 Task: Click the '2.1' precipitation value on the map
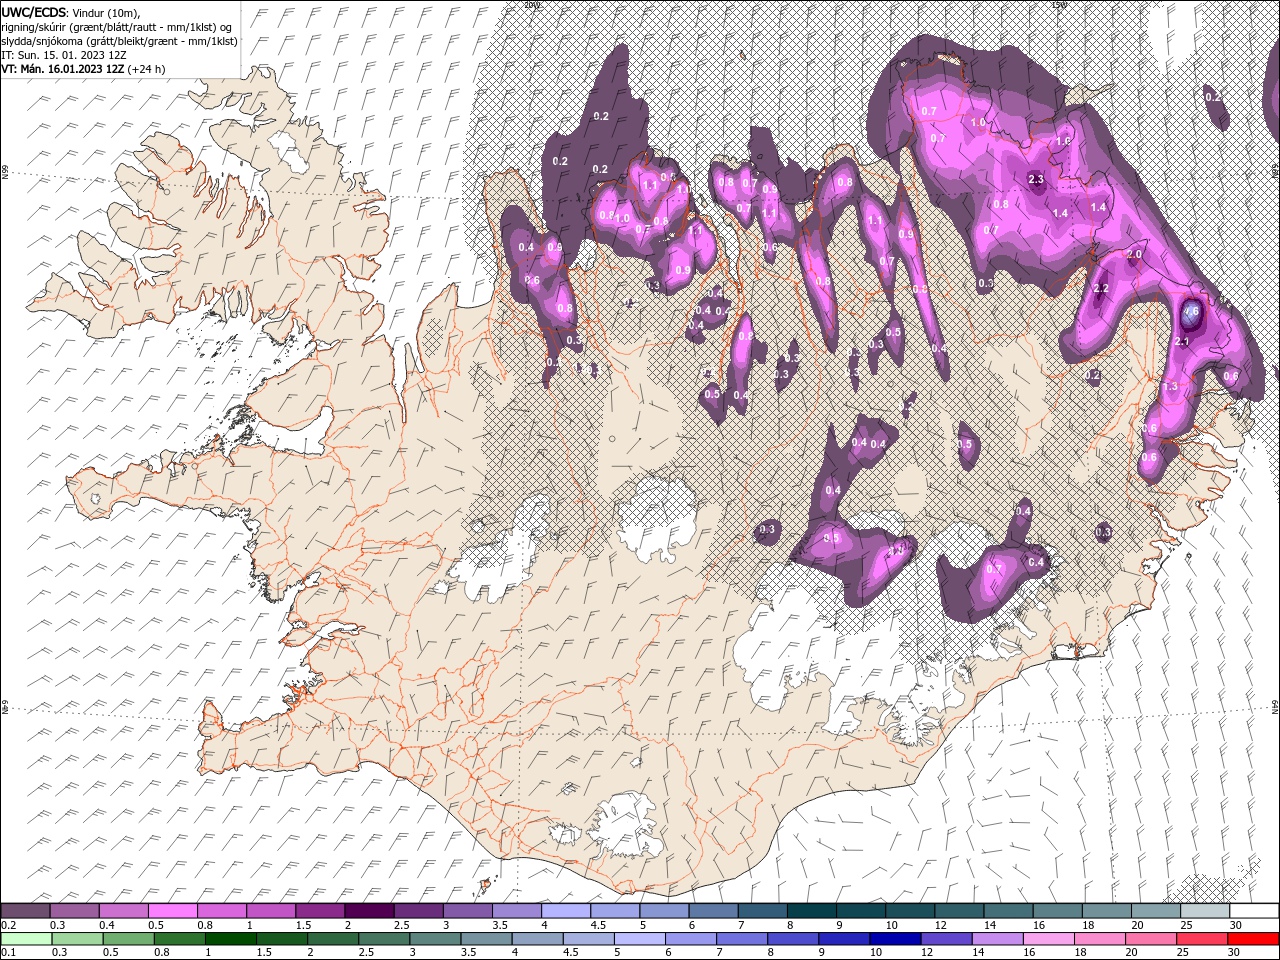(x=1181, y=342)
